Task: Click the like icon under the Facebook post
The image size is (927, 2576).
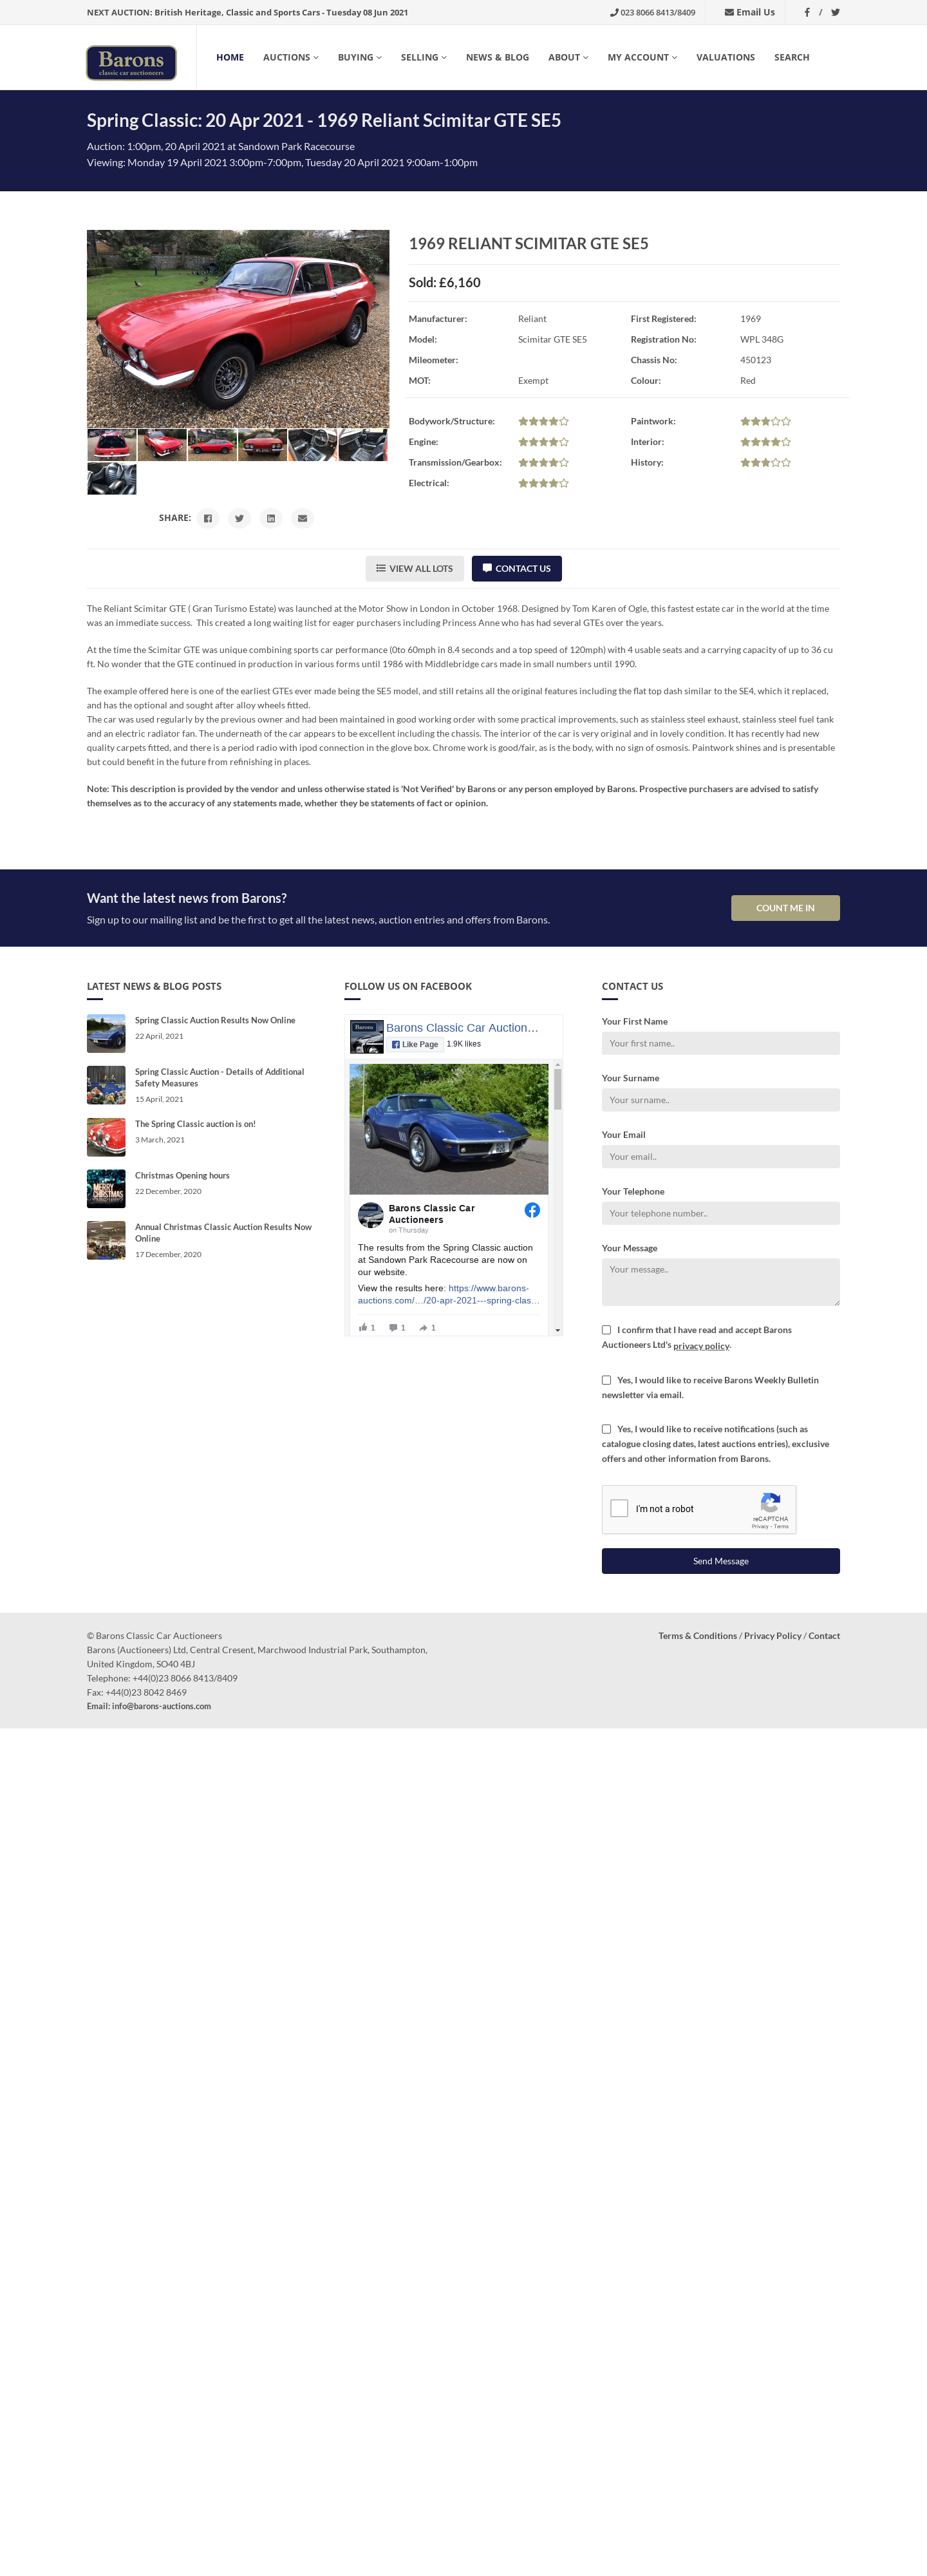Action: tap(363, 1327)
